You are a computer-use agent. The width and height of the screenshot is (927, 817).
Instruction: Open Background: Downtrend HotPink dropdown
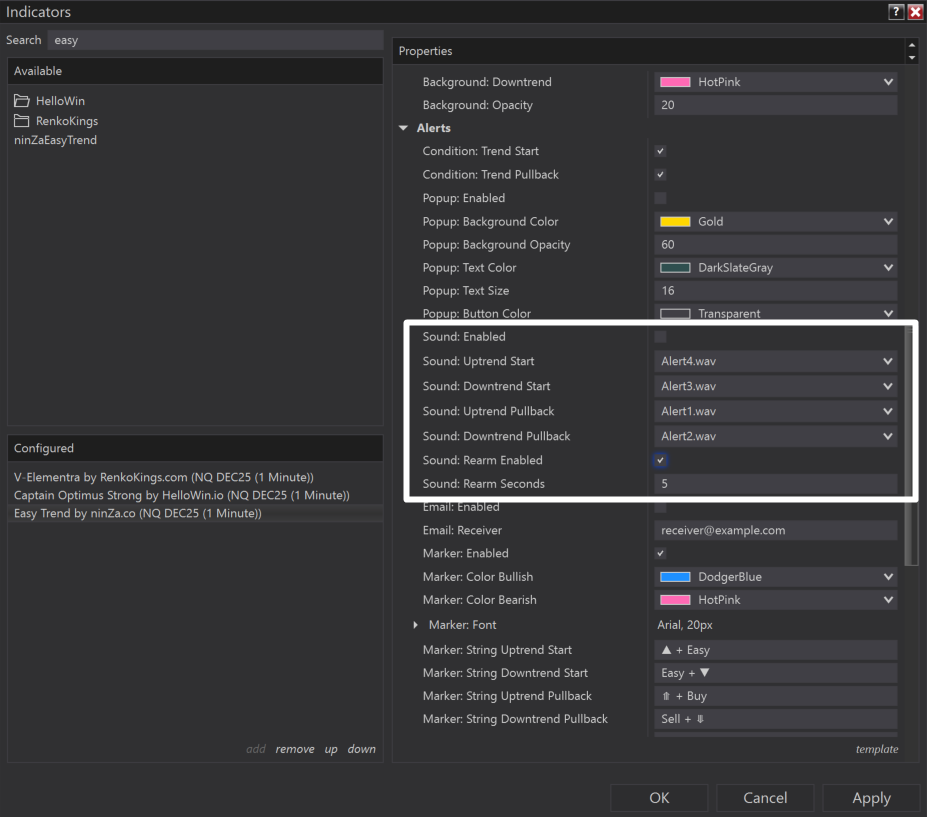tap(776, 82)
